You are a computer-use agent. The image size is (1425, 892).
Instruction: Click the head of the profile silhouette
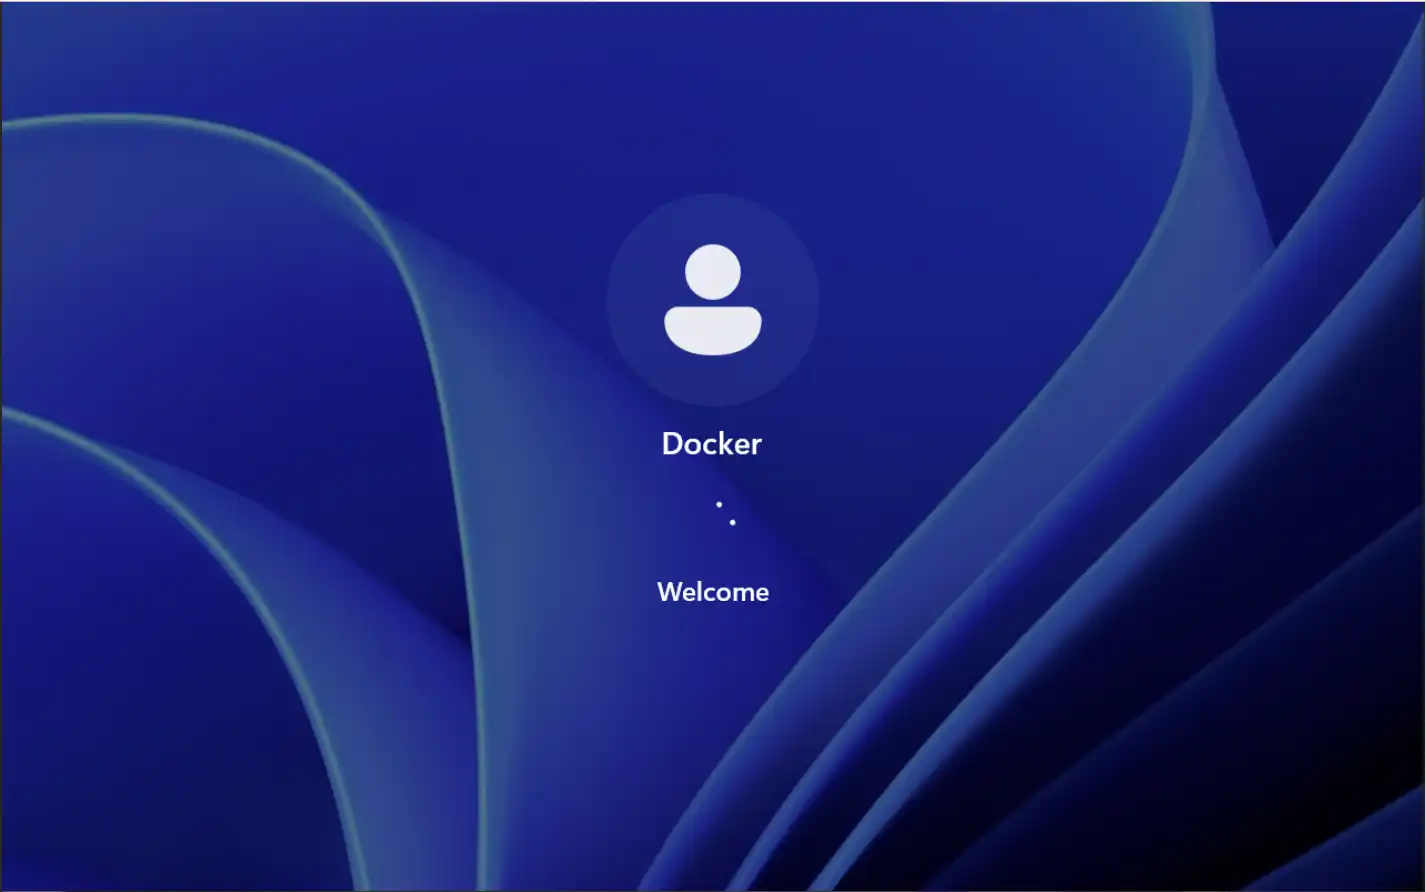point(712,271)
